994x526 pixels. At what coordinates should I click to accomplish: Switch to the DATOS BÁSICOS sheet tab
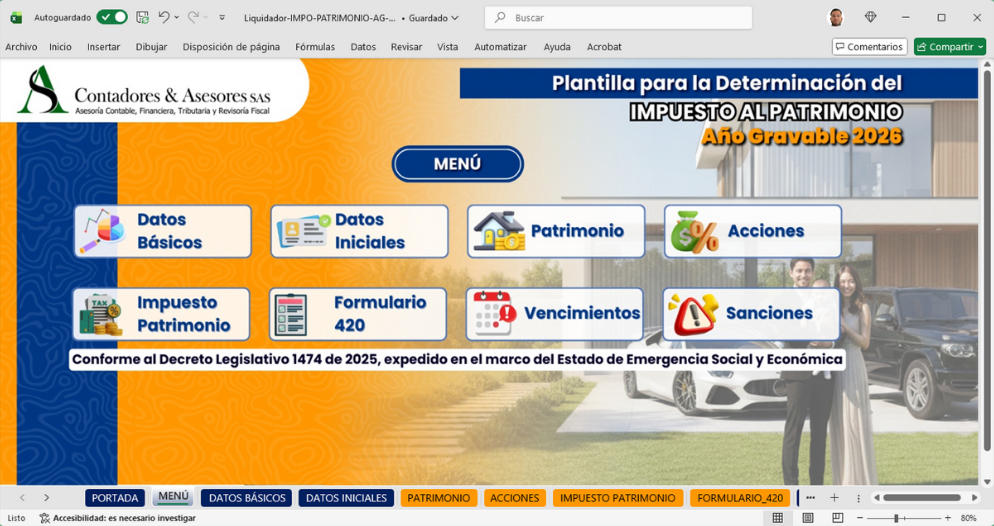click(247, 498)
